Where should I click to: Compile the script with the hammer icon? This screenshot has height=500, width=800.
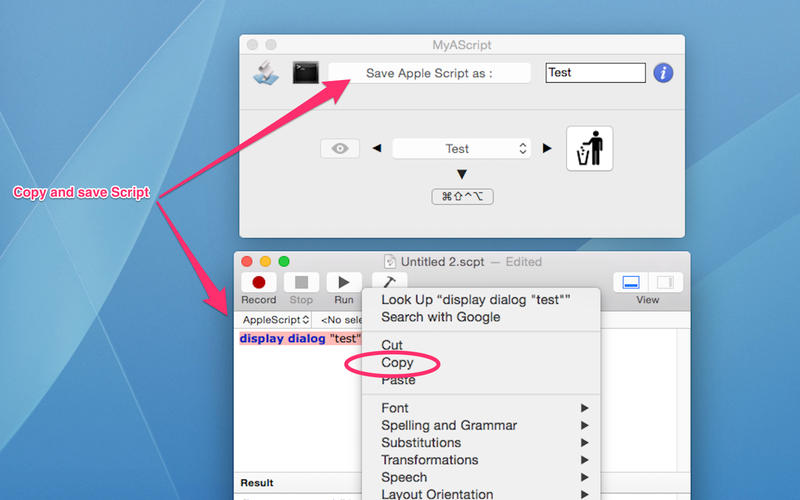point(389,281)
